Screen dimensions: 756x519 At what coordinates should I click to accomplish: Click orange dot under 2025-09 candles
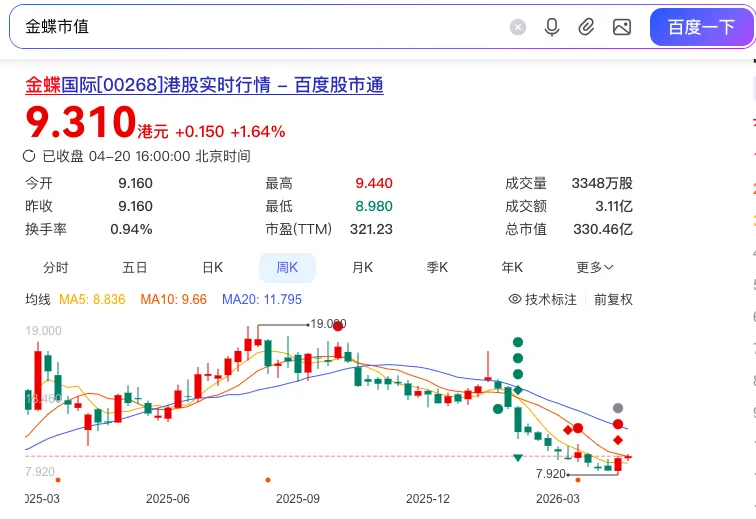(268, 480)
